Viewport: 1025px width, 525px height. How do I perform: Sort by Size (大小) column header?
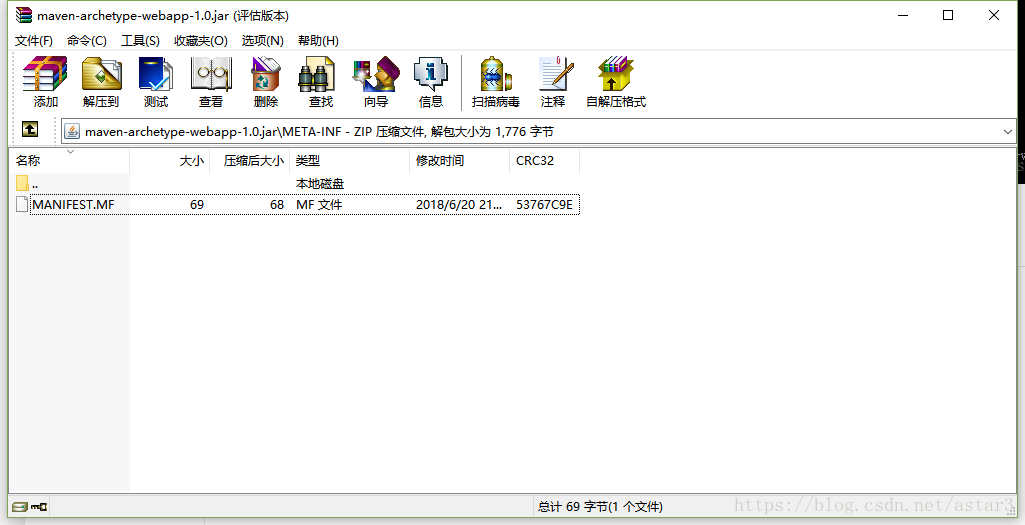point(169,161)
